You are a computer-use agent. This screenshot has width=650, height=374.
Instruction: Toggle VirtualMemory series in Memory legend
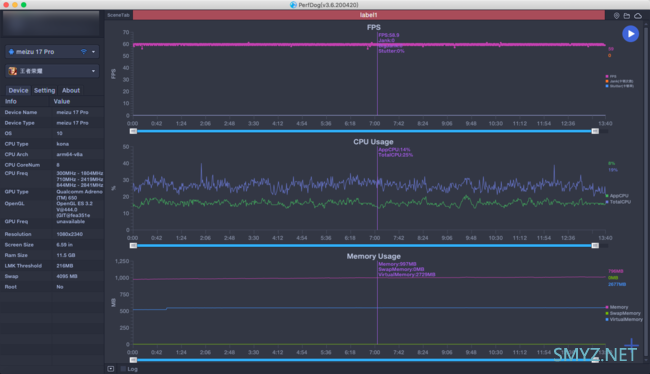pos(624,320)
